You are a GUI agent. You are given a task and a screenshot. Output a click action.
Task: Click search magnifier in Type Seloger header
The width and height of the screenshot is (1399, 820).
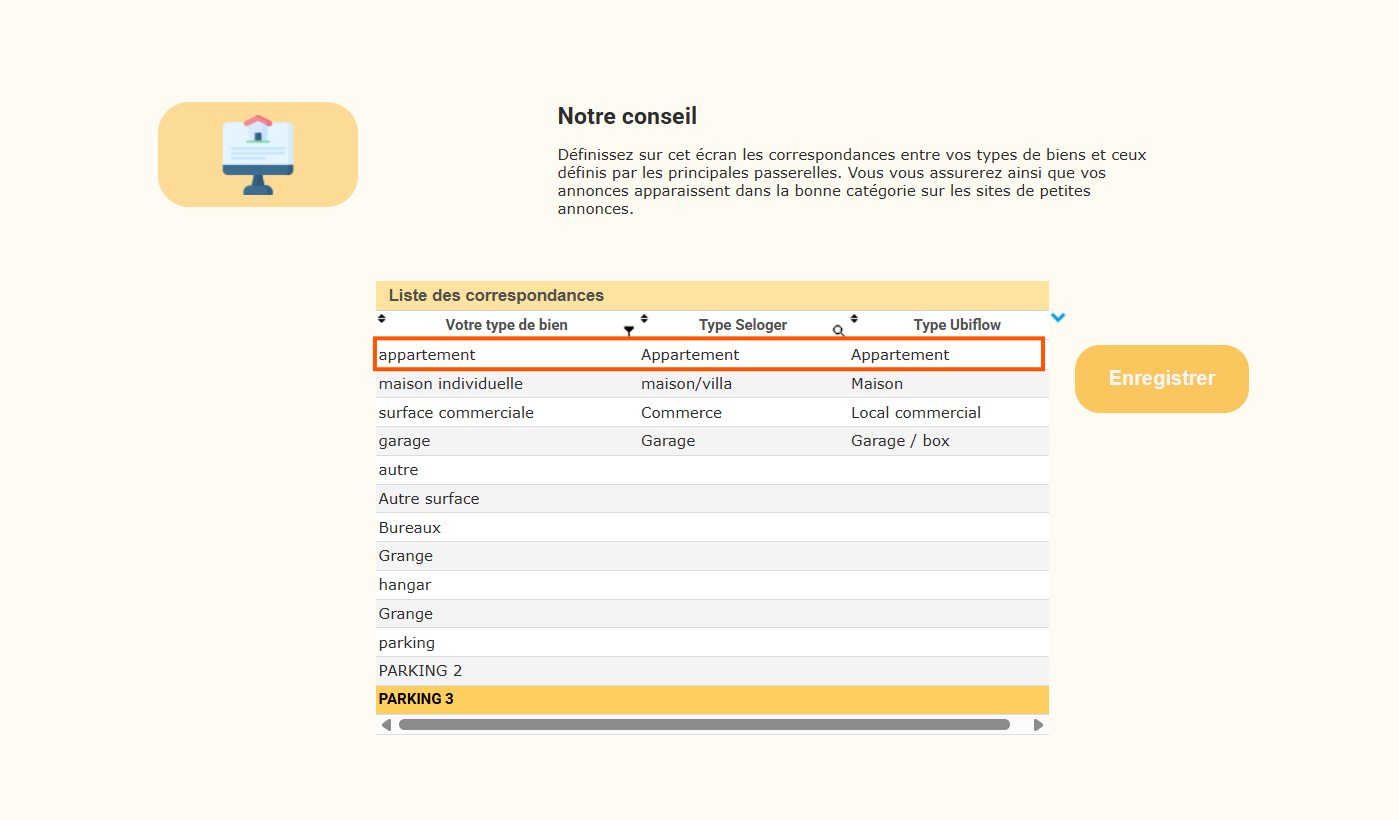click(838, 330)
